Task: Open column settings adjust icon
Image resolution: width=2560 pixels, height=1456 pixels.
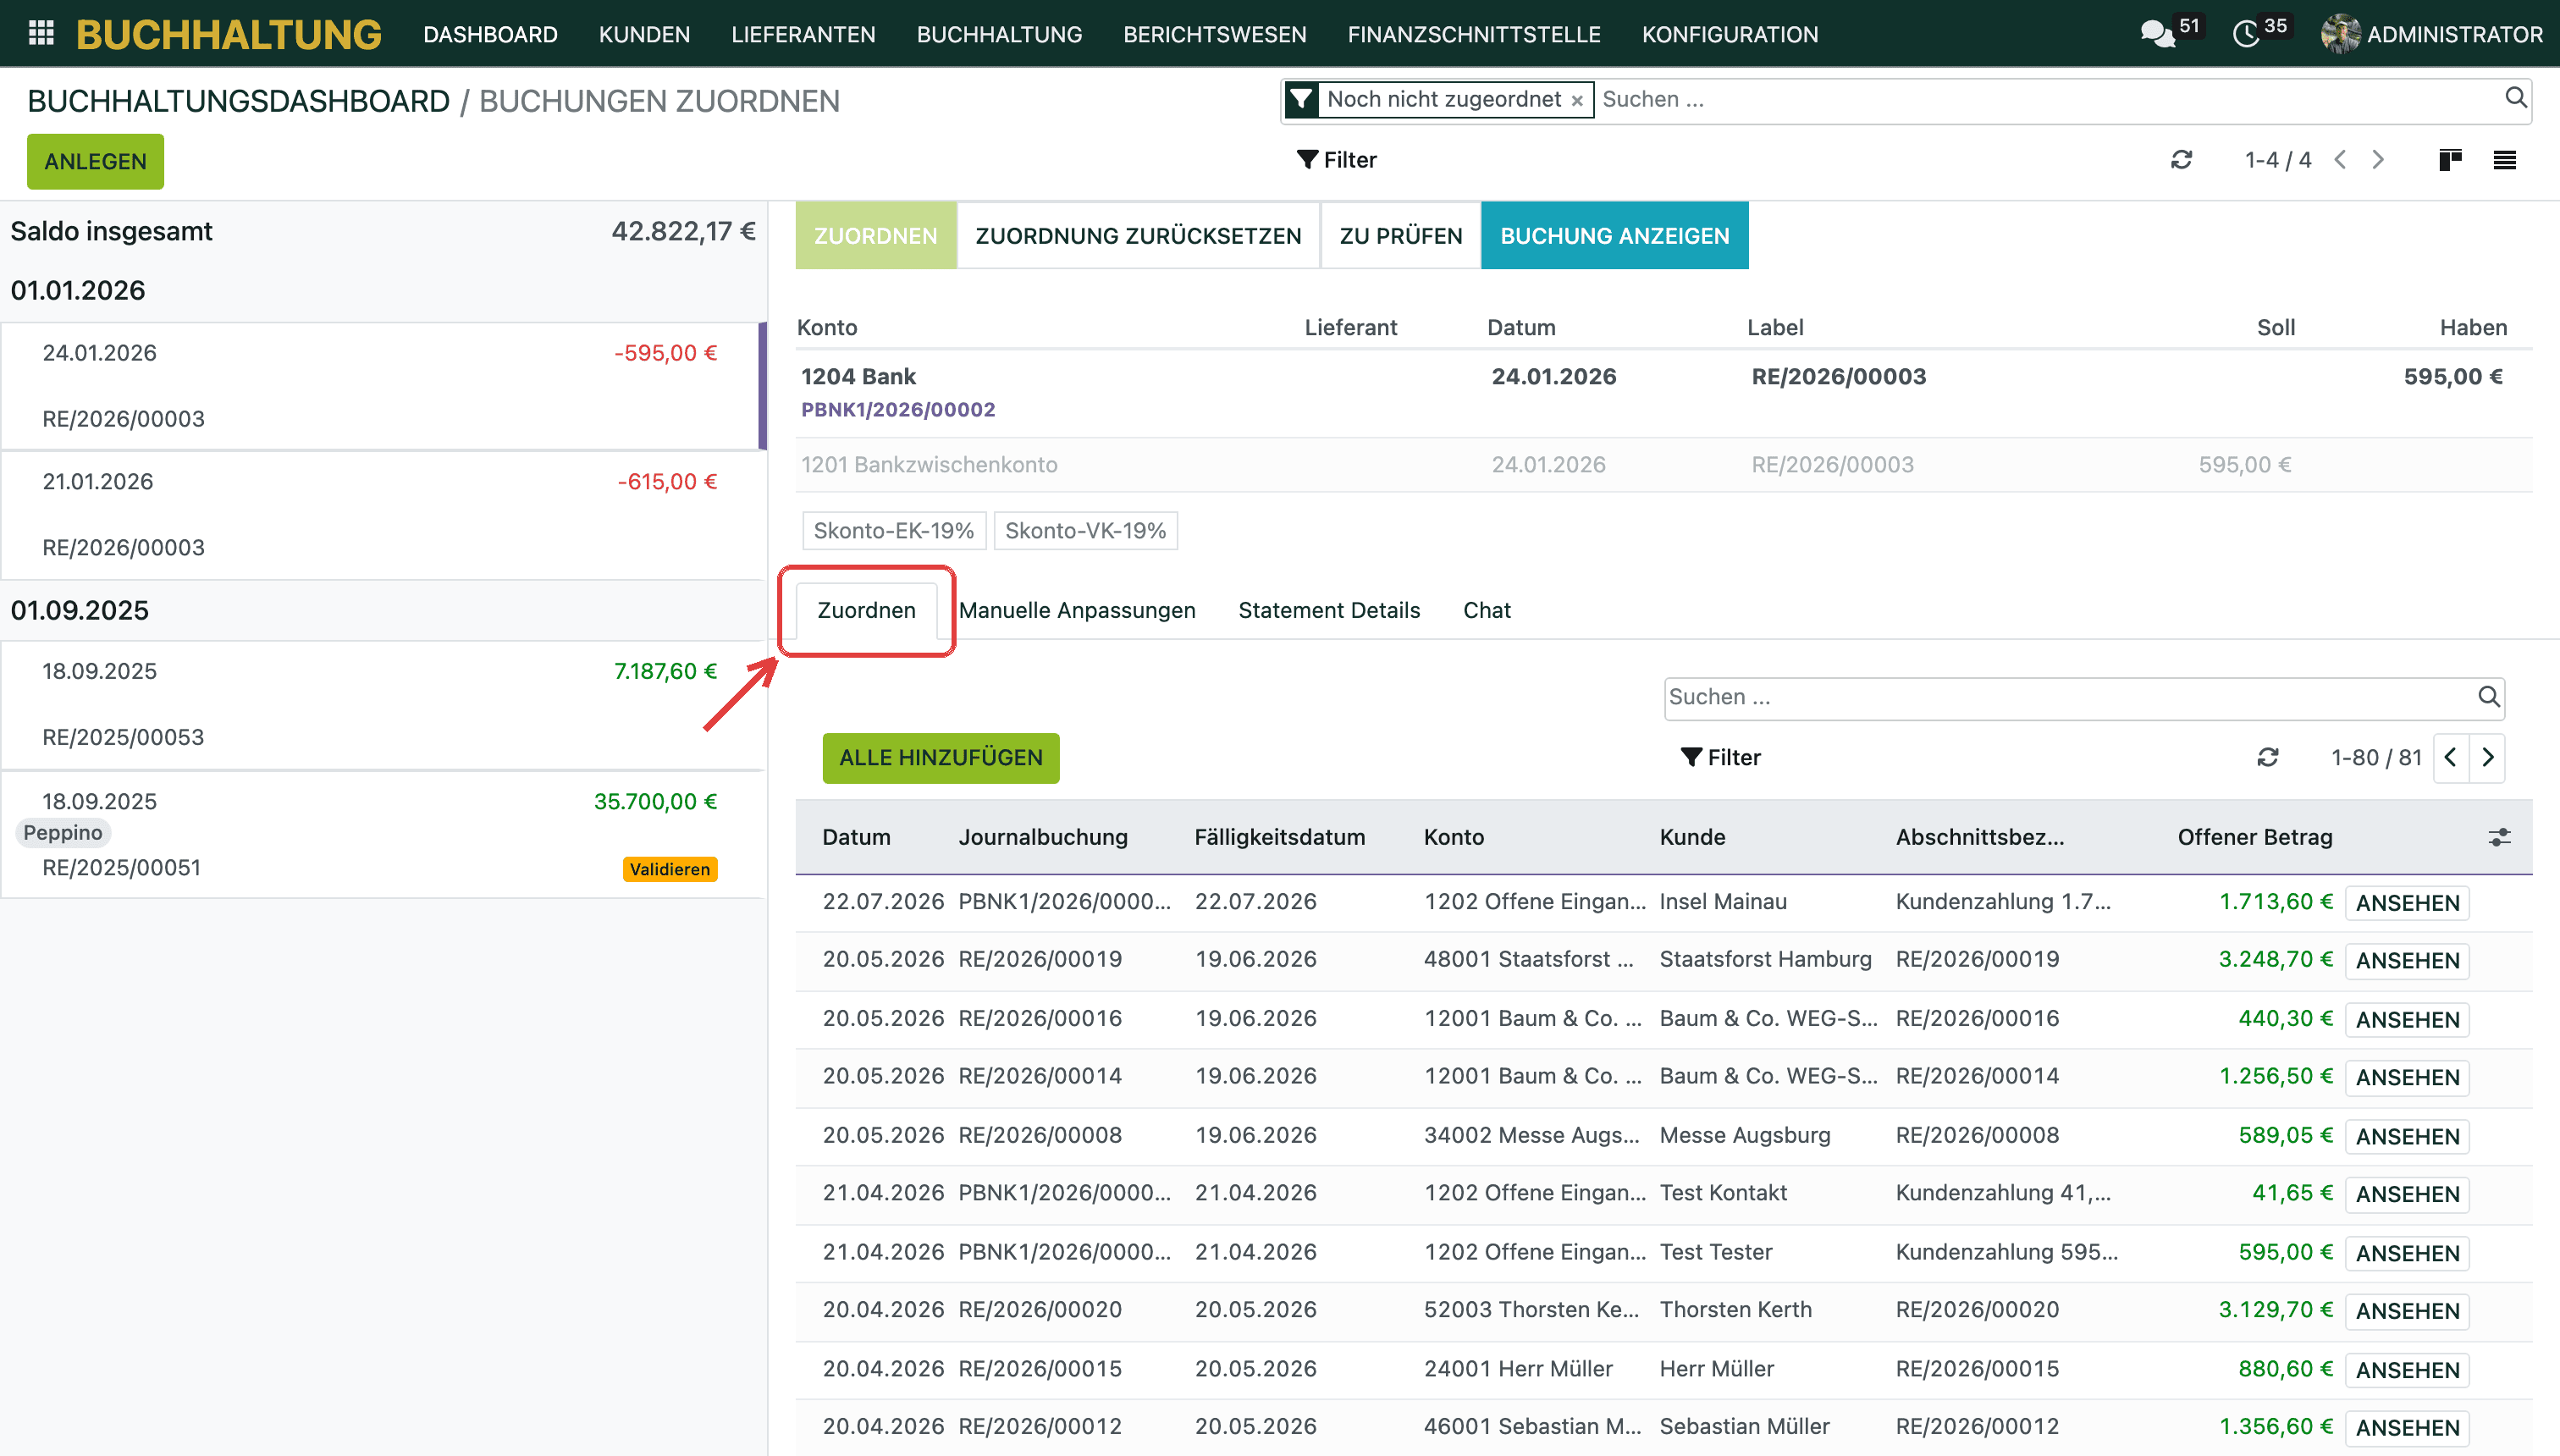Action: 2499,837
